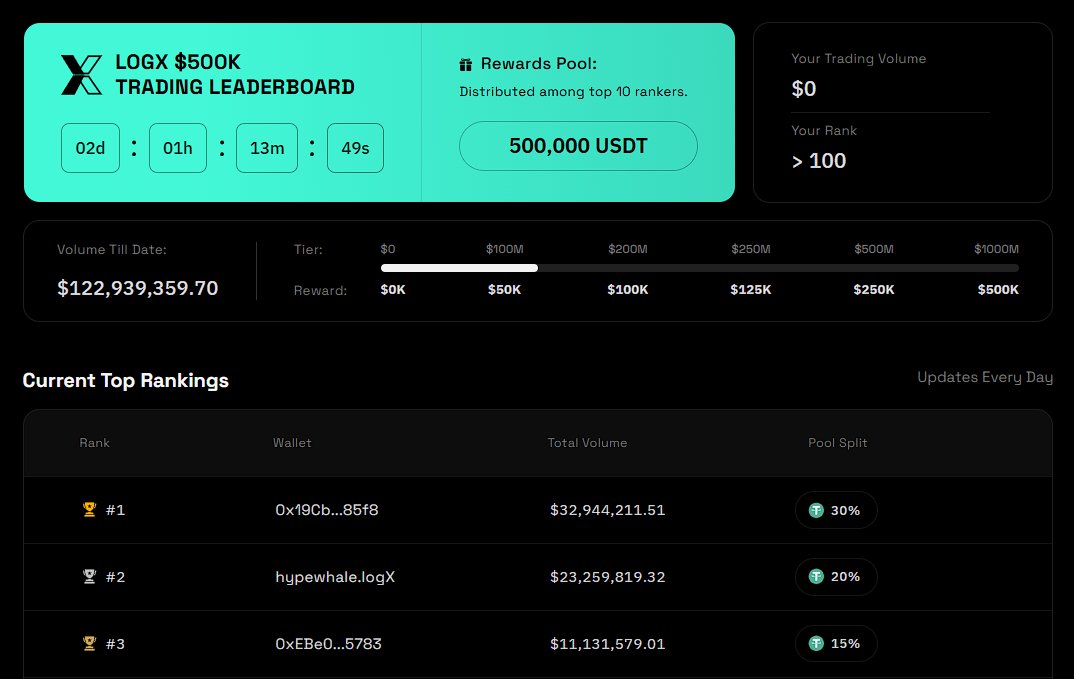The width and height of the screenshot is (1074, 679).
Task: Click the bronze trophy icon for rank #3
Action: tap(89, 644)
